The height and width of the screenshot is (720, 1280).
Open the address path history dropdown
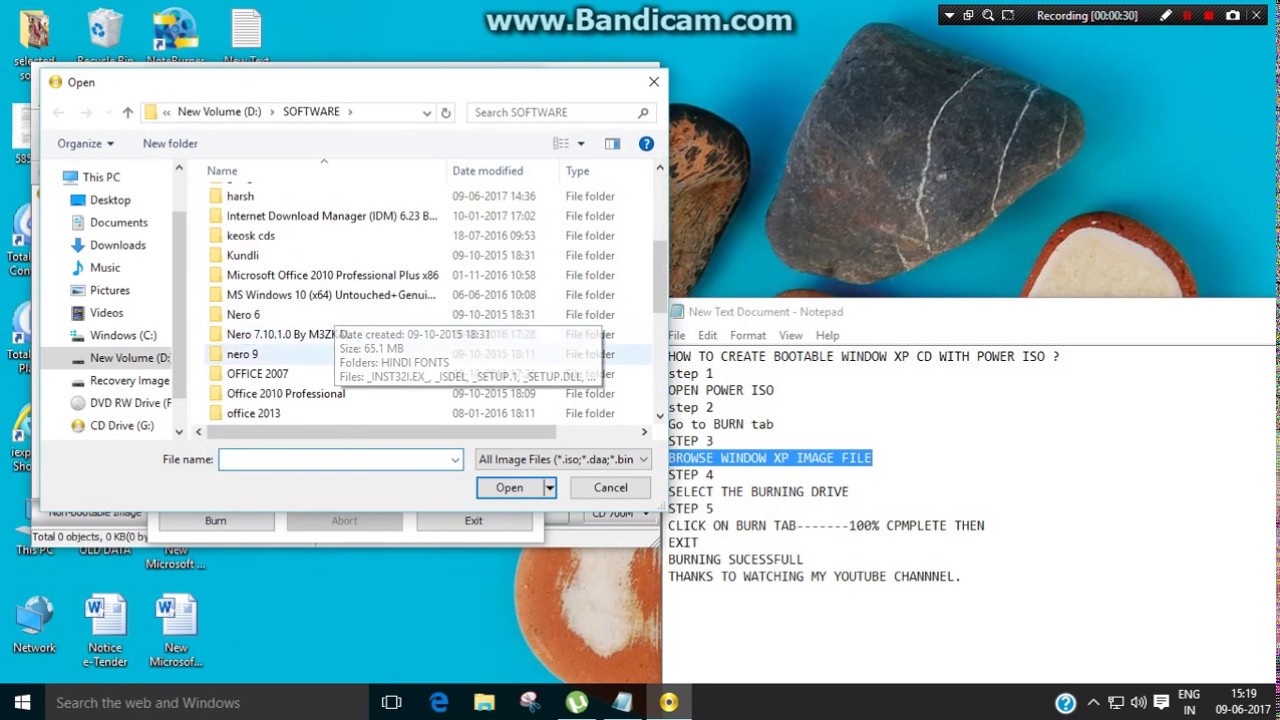coord(427,112)
